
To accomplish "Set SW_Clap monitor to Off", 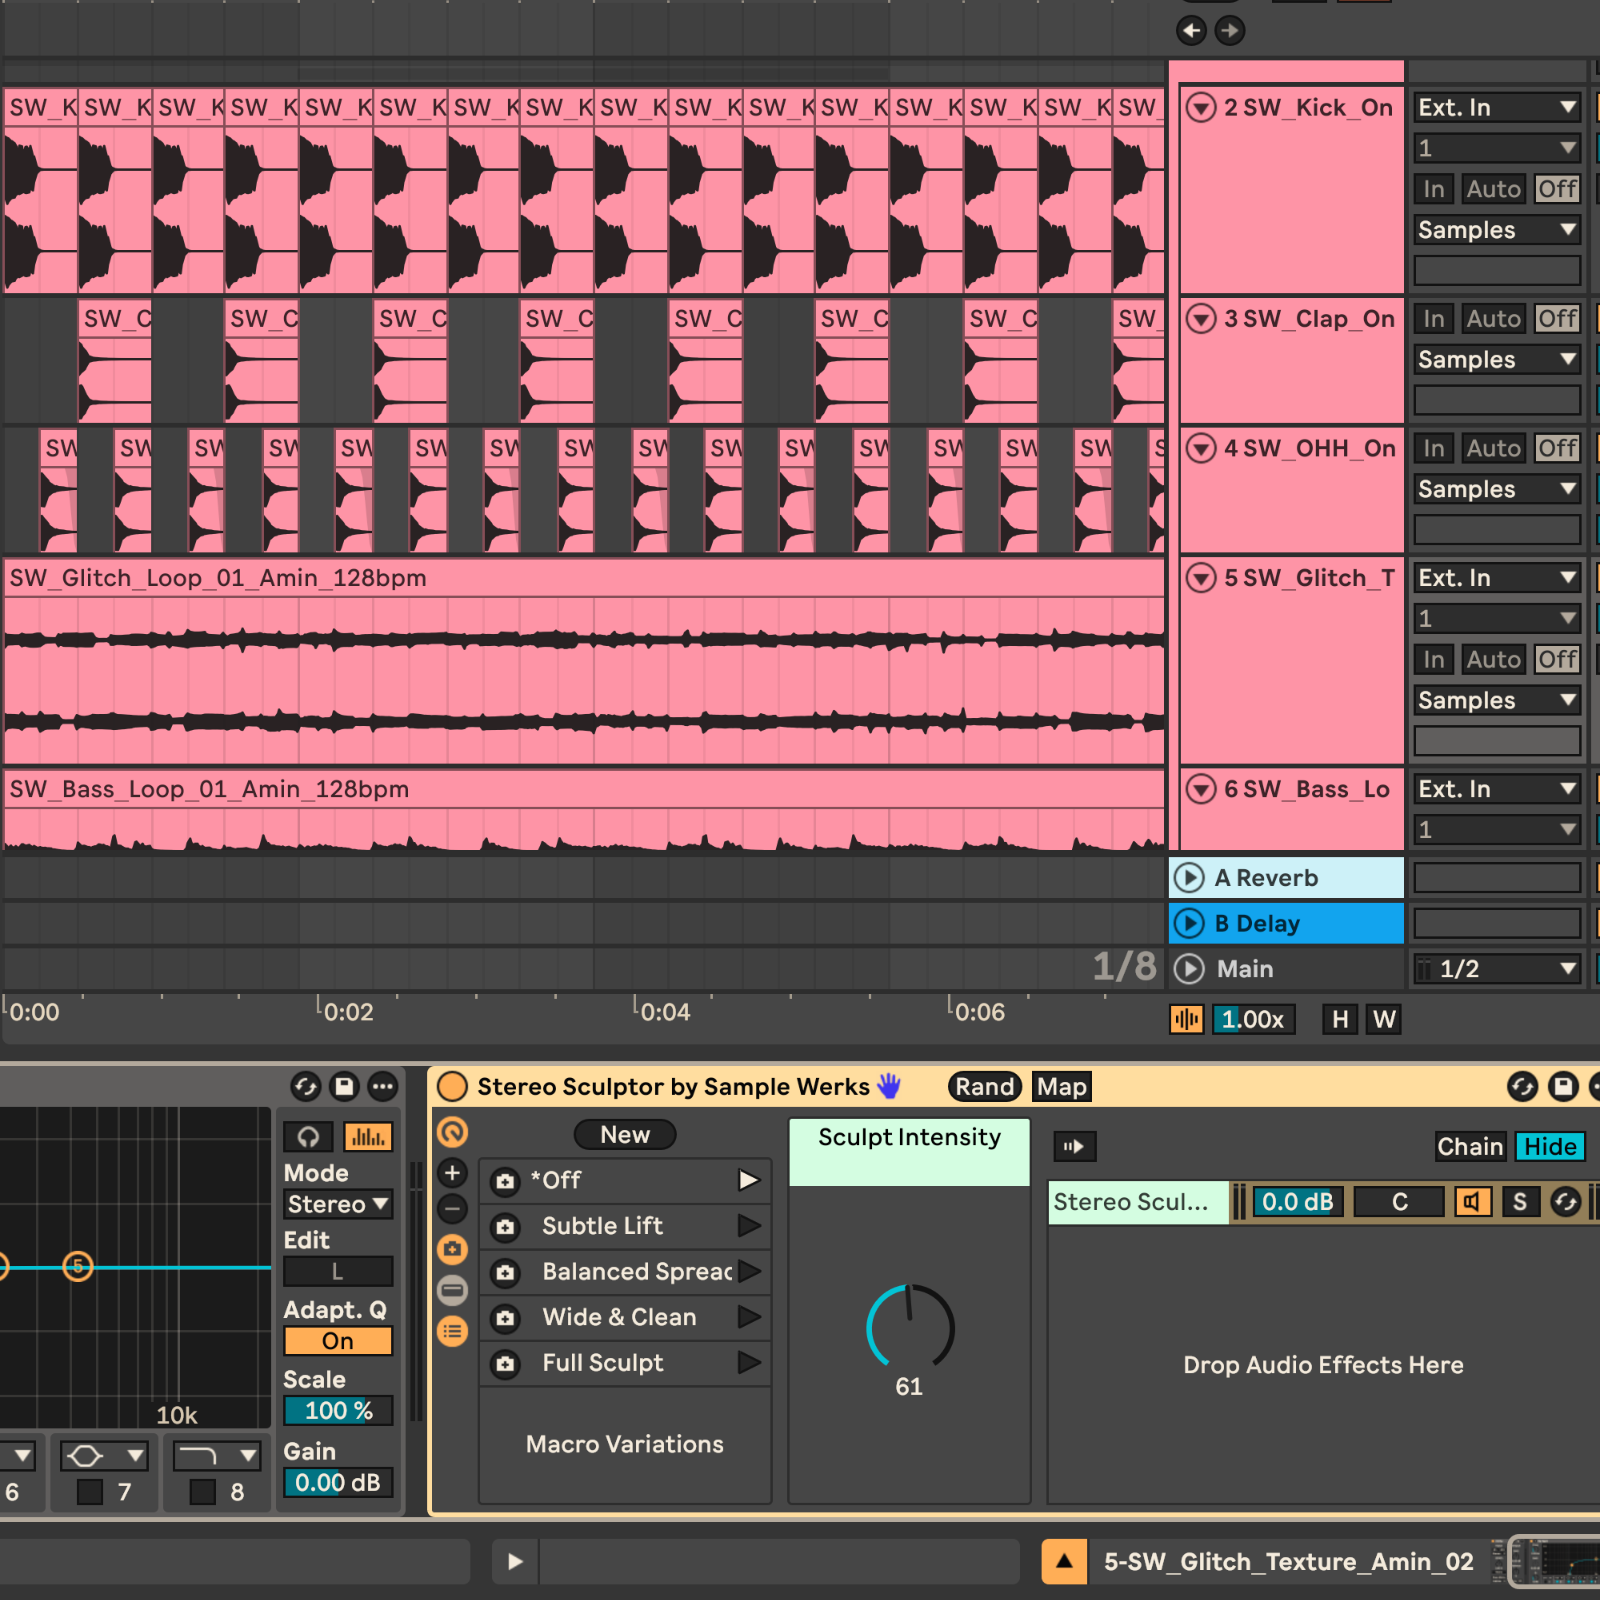I will click(1556, 319).
